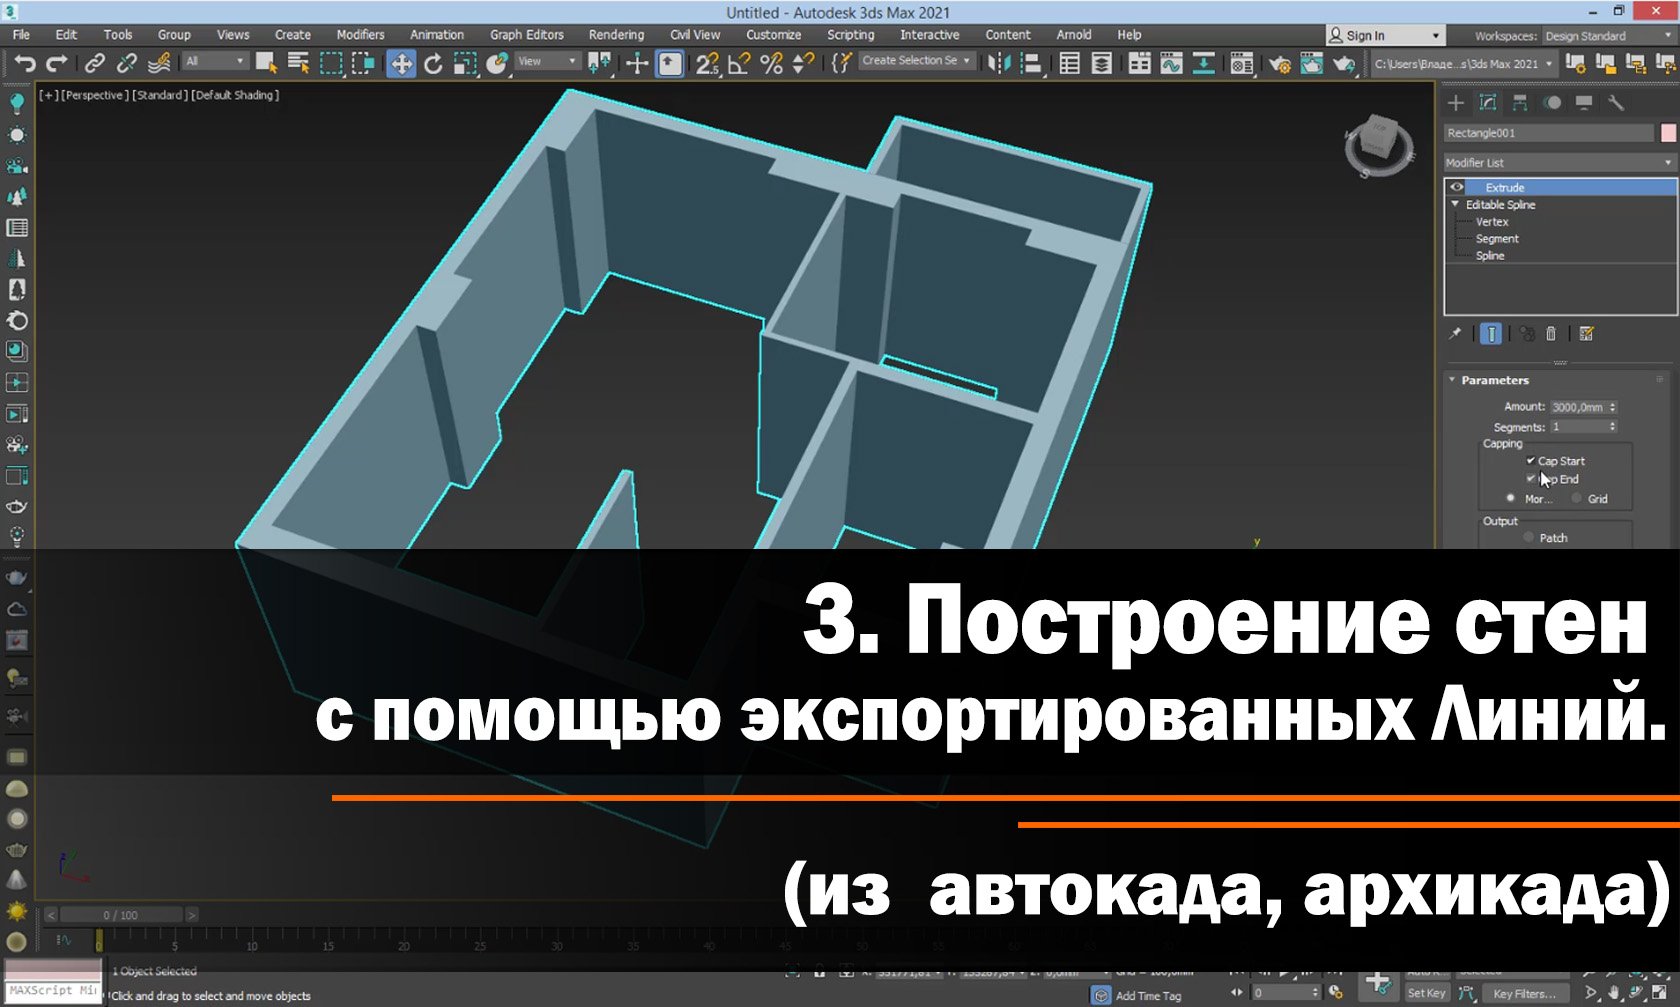1680x1007 pixels.
Task: Click the Set Key button
Action: (1428, 993)
